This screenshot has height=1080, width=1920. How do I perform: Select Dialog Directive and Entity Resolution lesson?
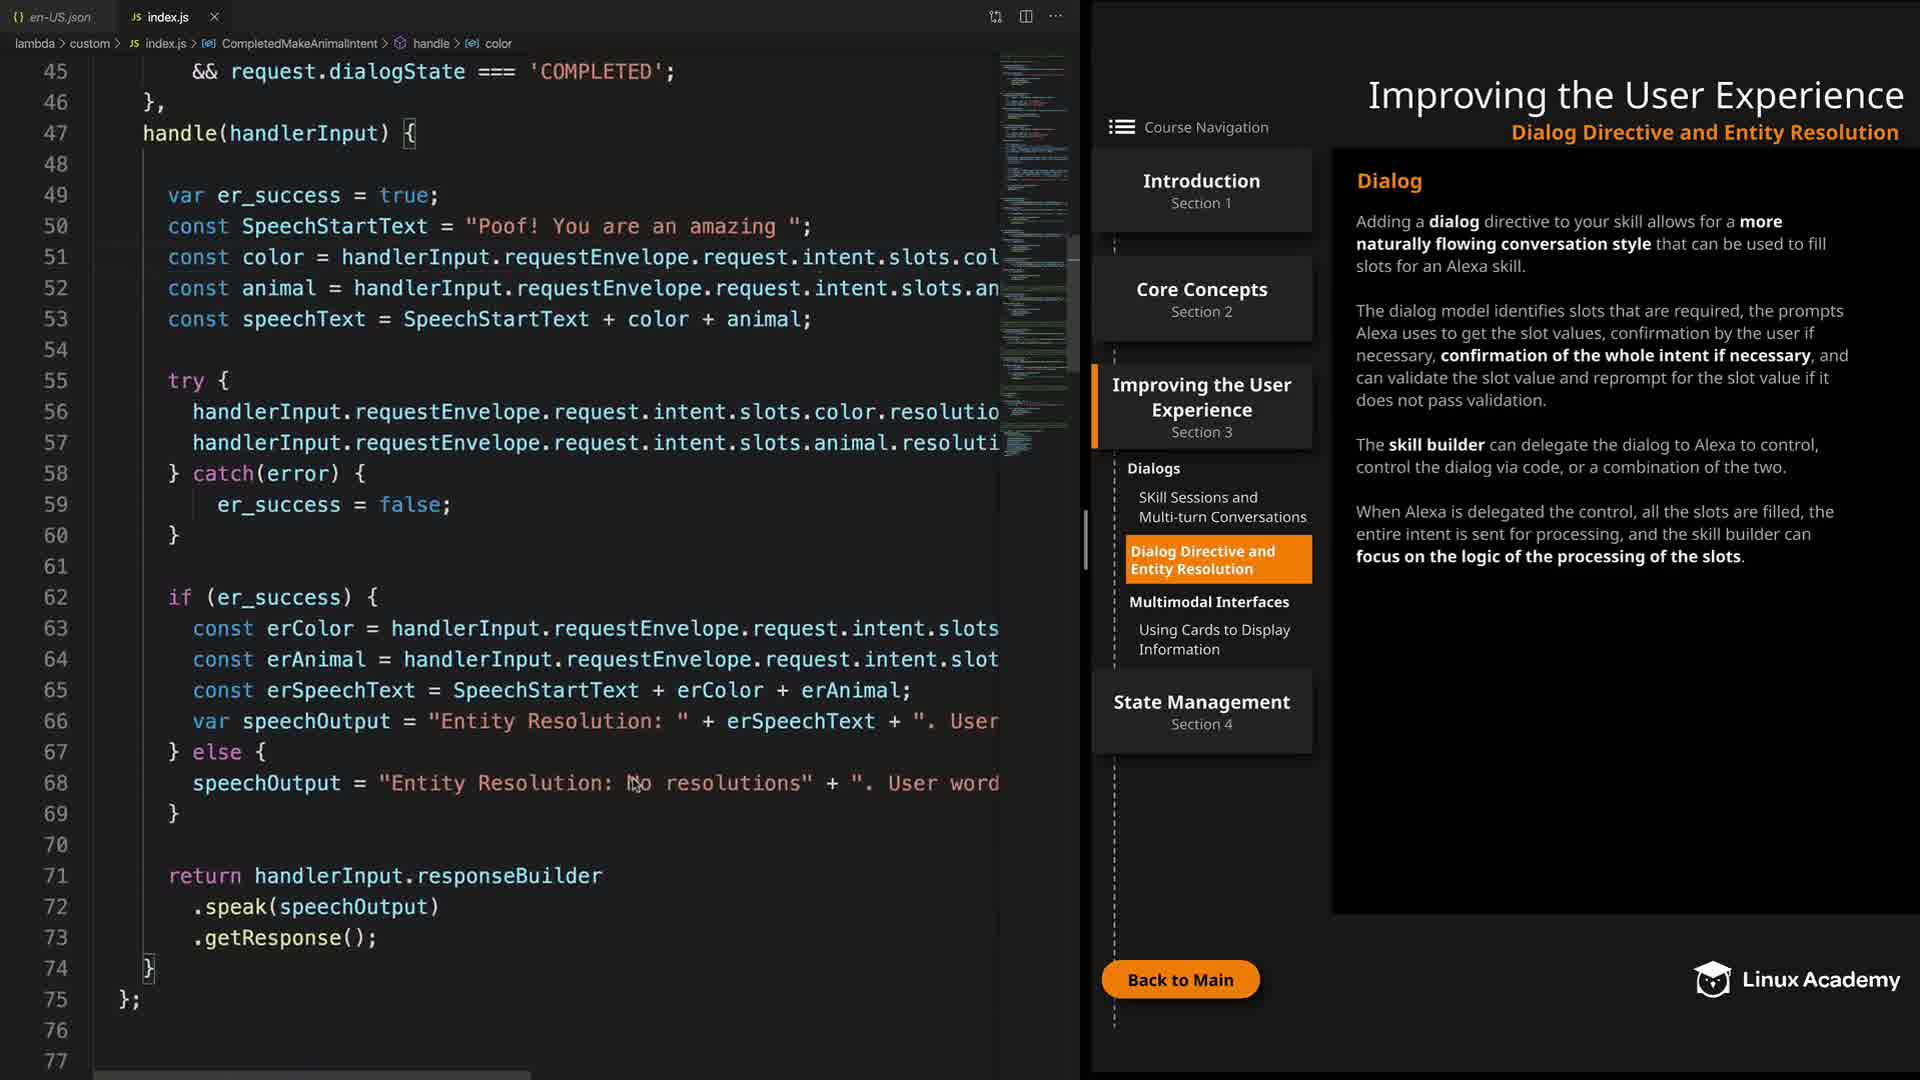tap(1217, 560)
